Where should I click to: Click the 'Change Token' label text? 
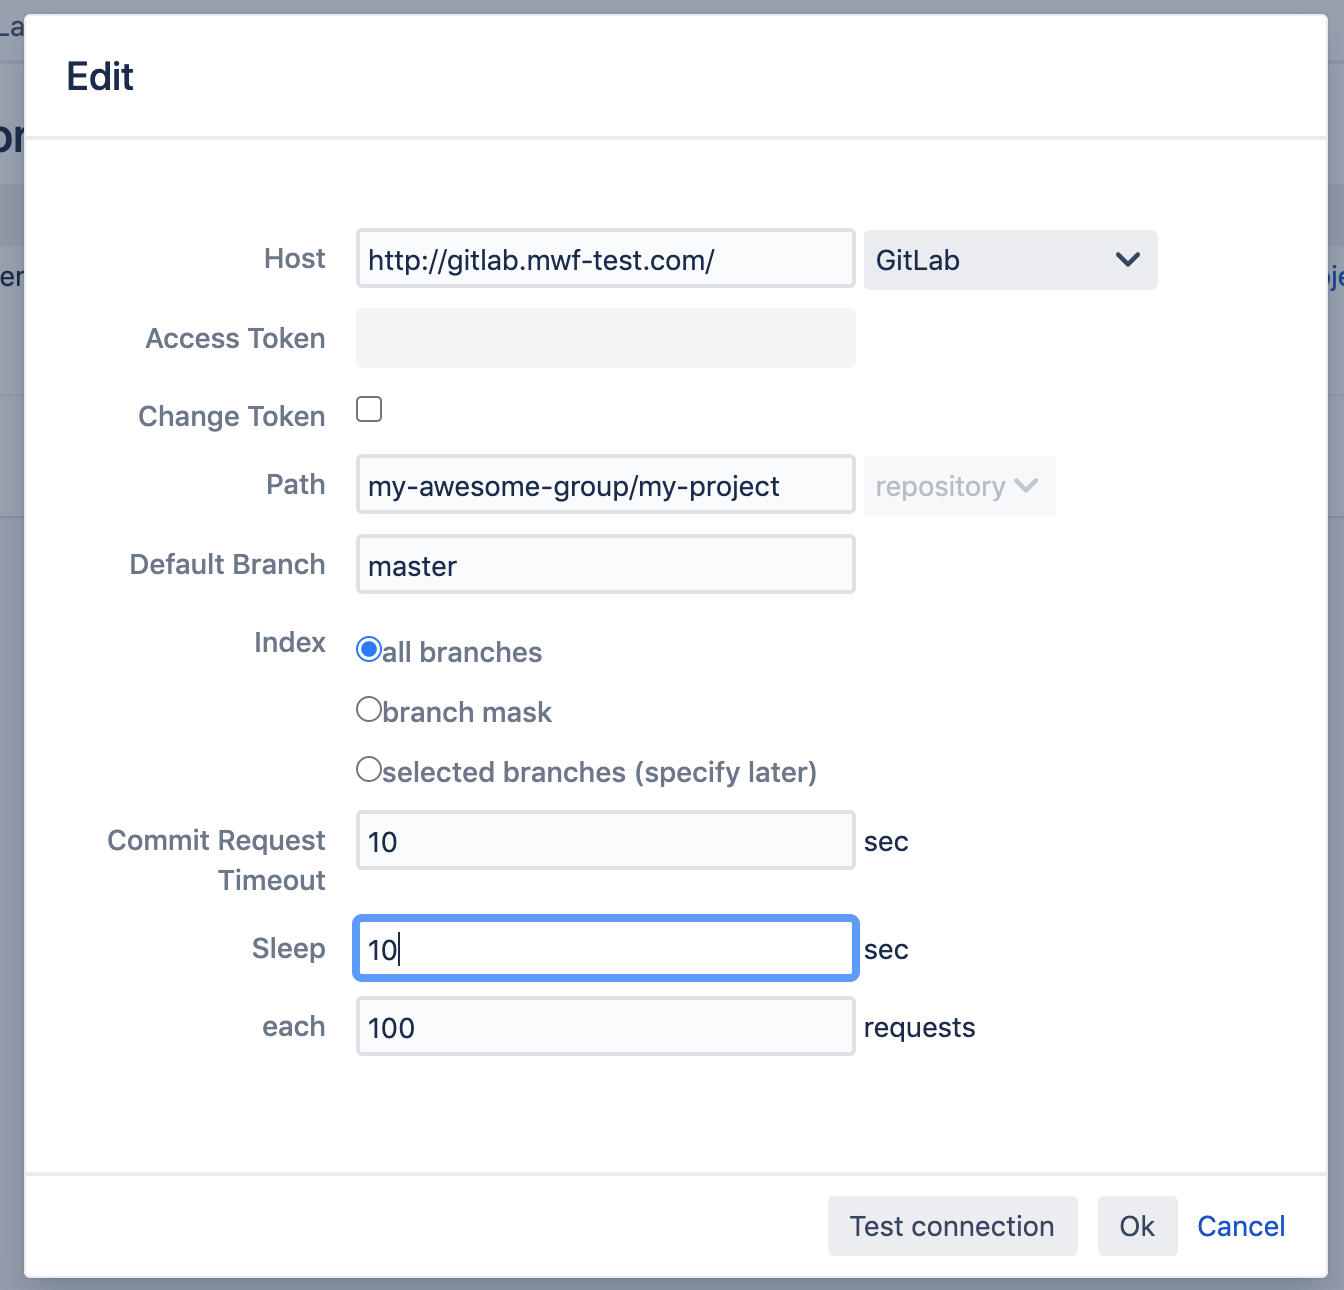[x=231, y=416]
